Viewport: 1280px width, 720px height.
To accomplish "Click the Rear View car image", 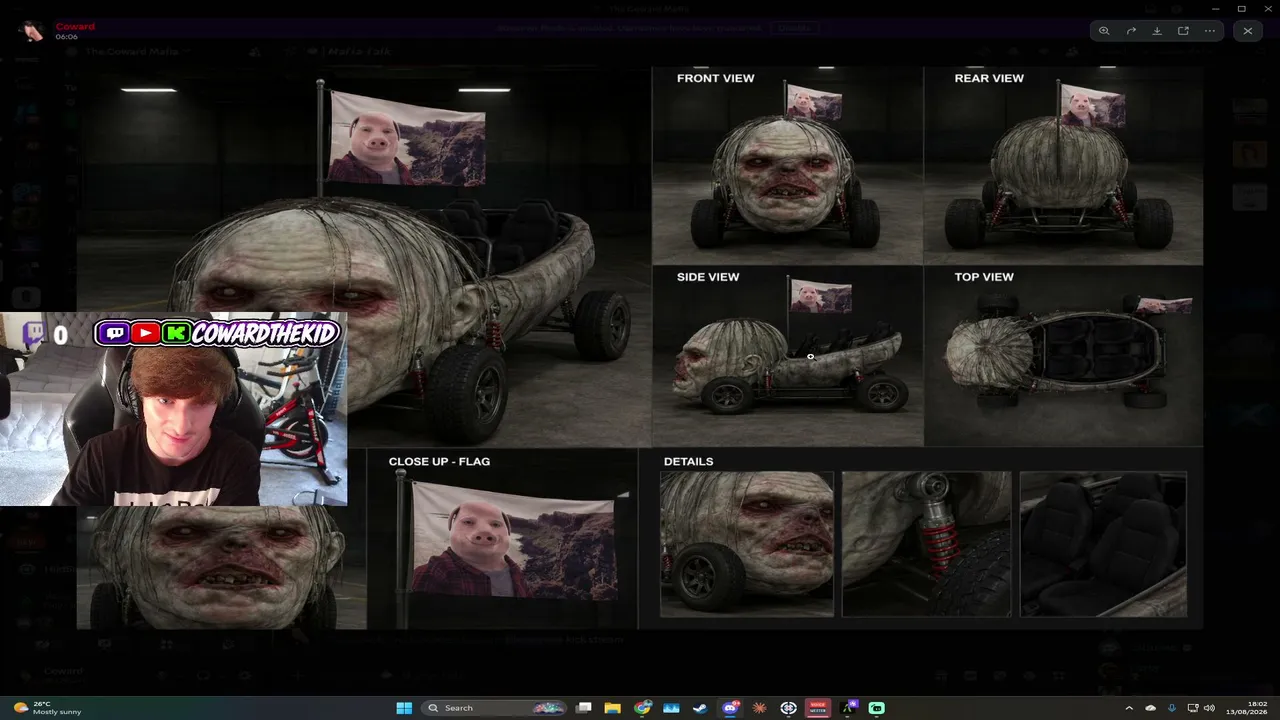I will click(1063, 166).
